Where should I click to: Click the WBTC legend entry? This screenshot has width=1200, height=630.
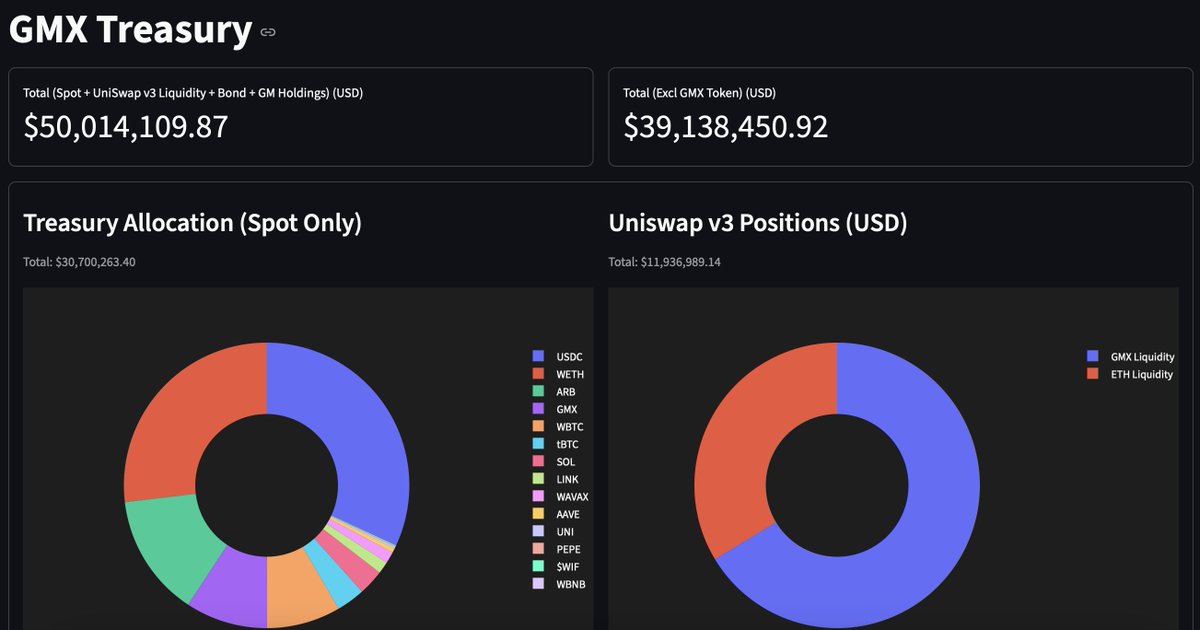tap(558, 427)
